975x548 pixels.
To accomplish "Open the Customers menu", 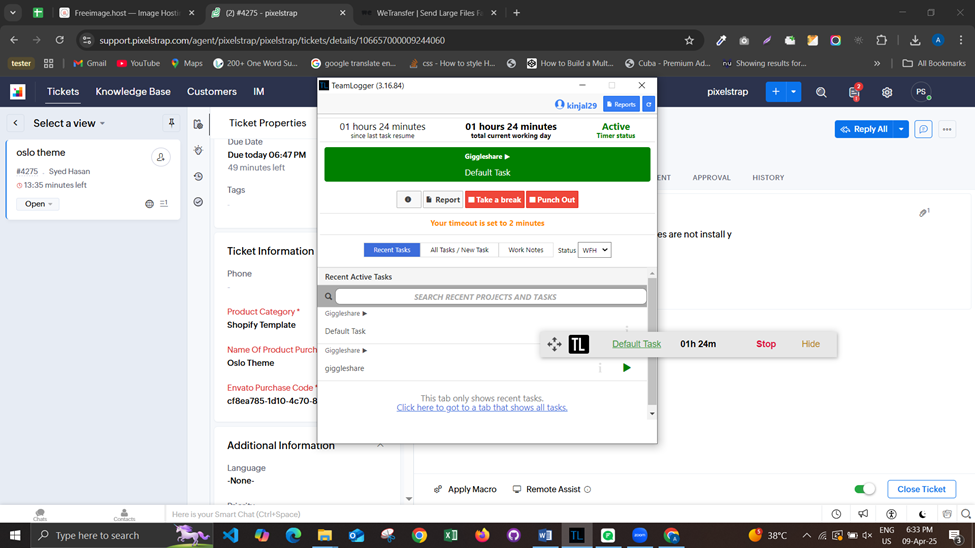I will [x=212, y=91].
